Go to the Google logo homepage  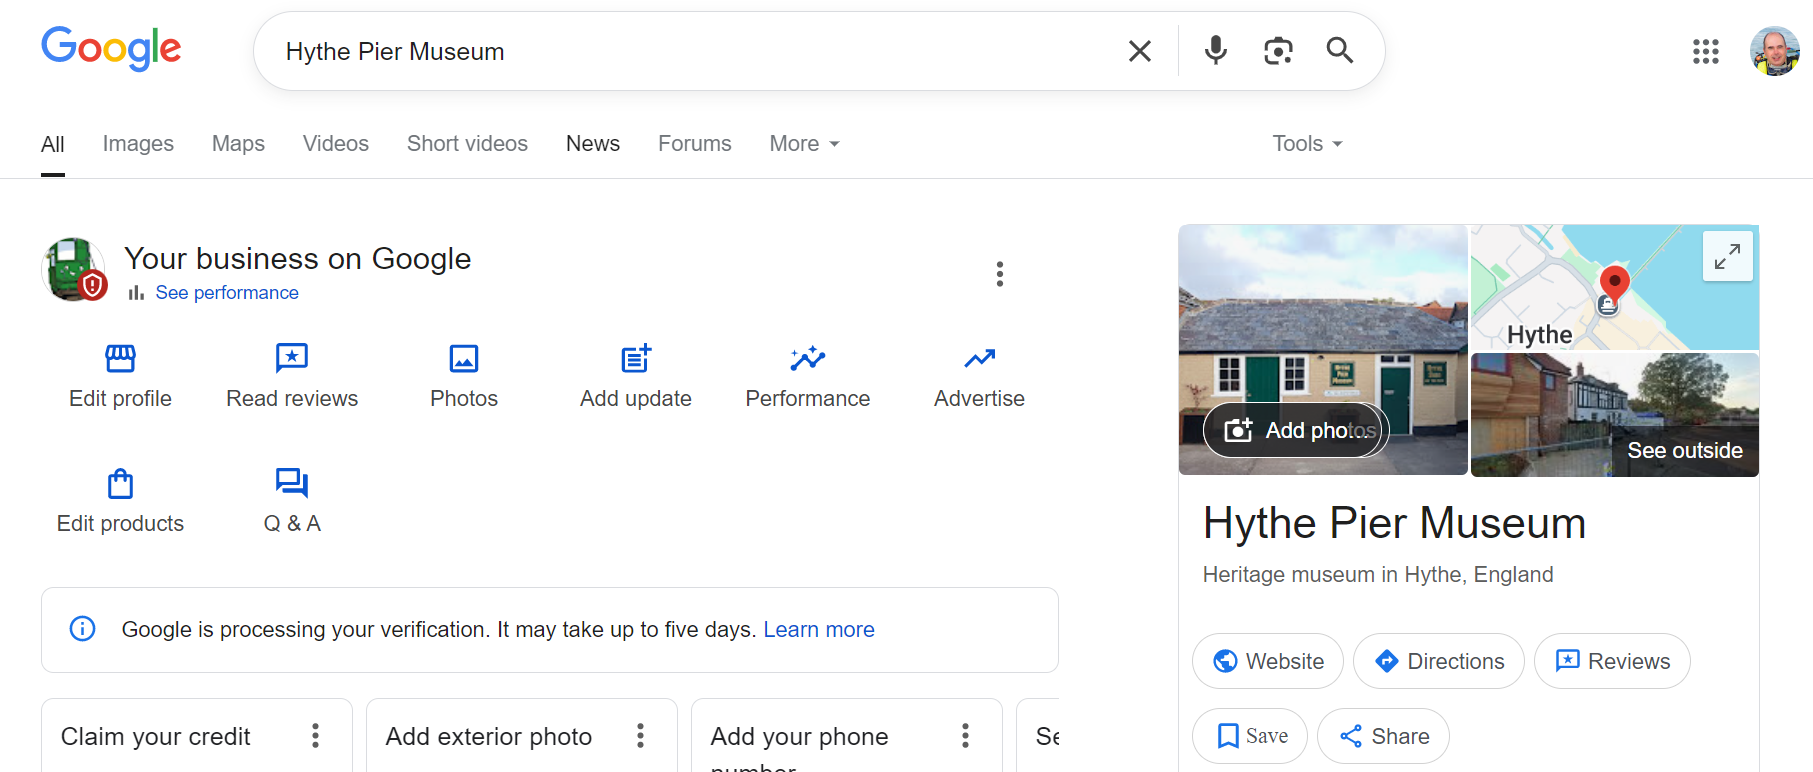tap(111, 48)
